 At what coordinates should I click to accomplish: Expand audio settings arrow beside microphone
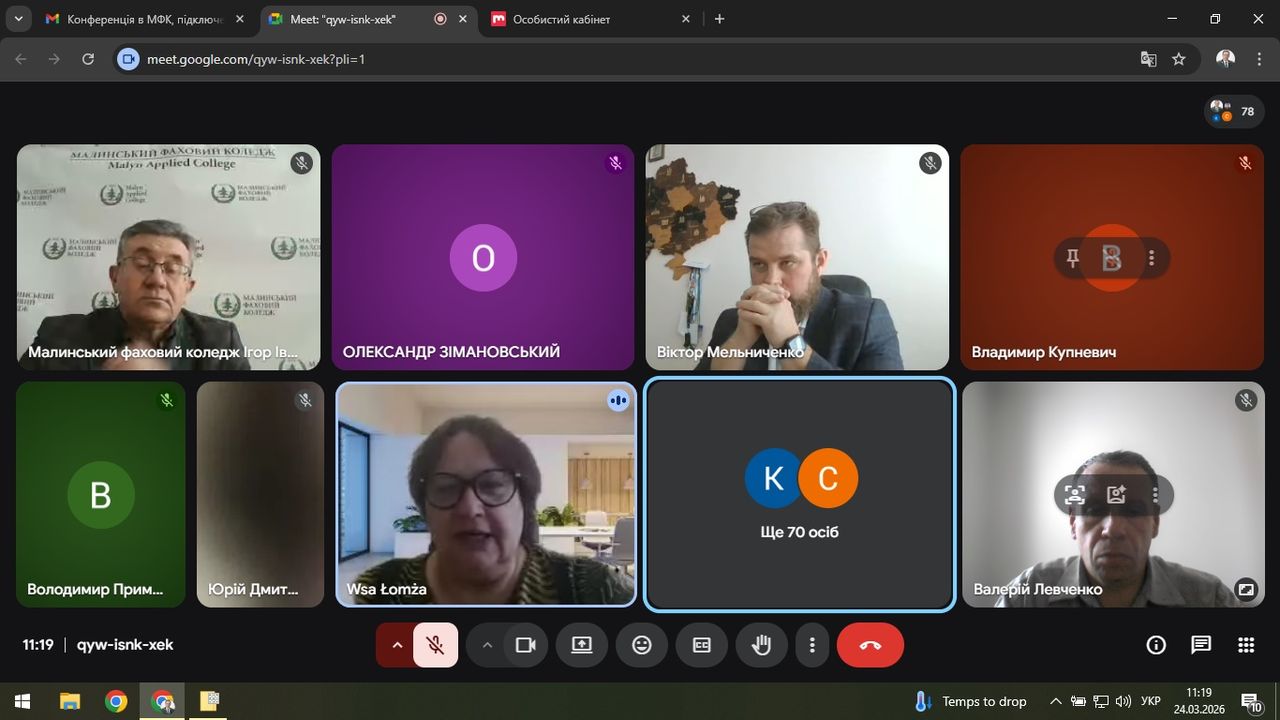(x=397, y=645)
